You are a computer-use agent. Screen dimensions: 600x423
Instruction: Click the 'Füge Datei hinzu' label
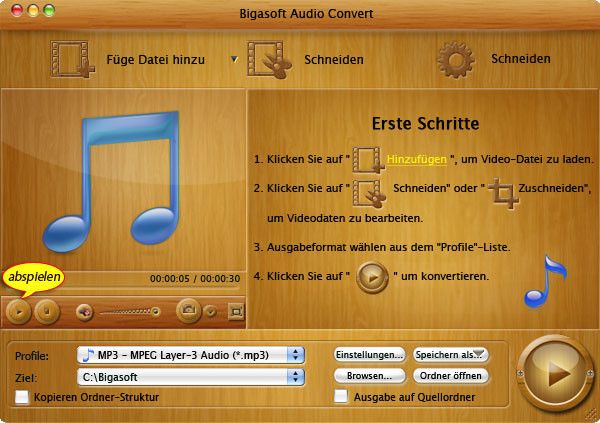[155, 60]
